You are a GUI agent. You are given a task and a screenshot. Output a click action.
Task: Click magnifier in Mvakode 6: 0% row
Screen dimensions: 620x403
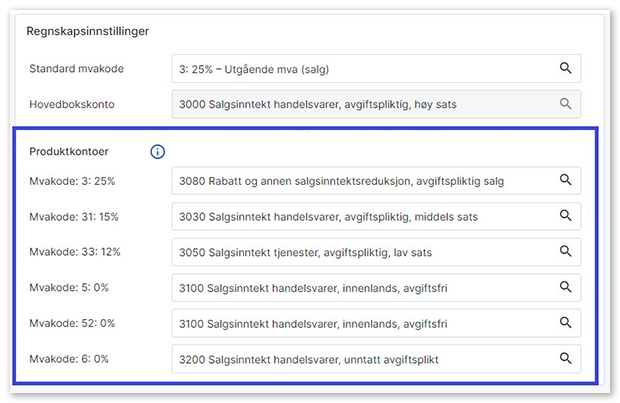click(x=565, y=358)
